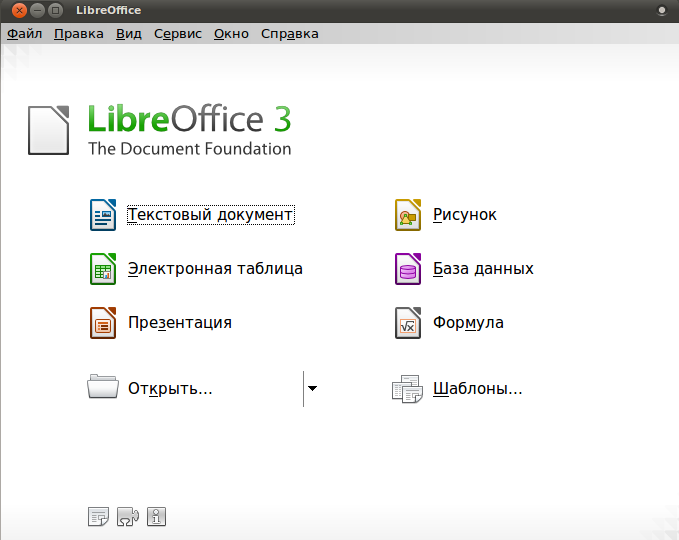
Task: Click the Открыть... button label
Action: click(170, 388)
